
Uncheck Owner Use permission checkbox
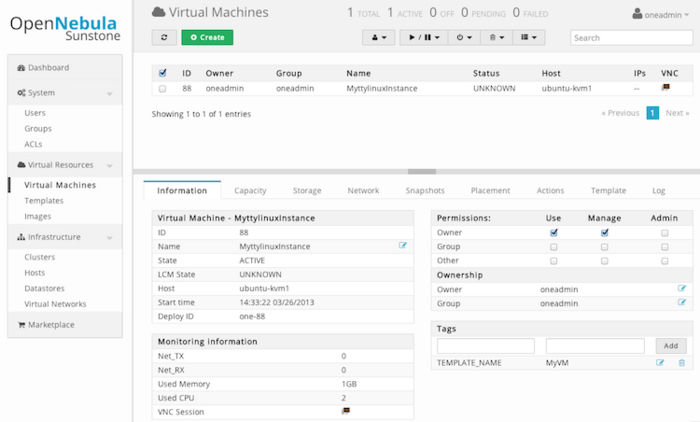(x=554, y=232)
